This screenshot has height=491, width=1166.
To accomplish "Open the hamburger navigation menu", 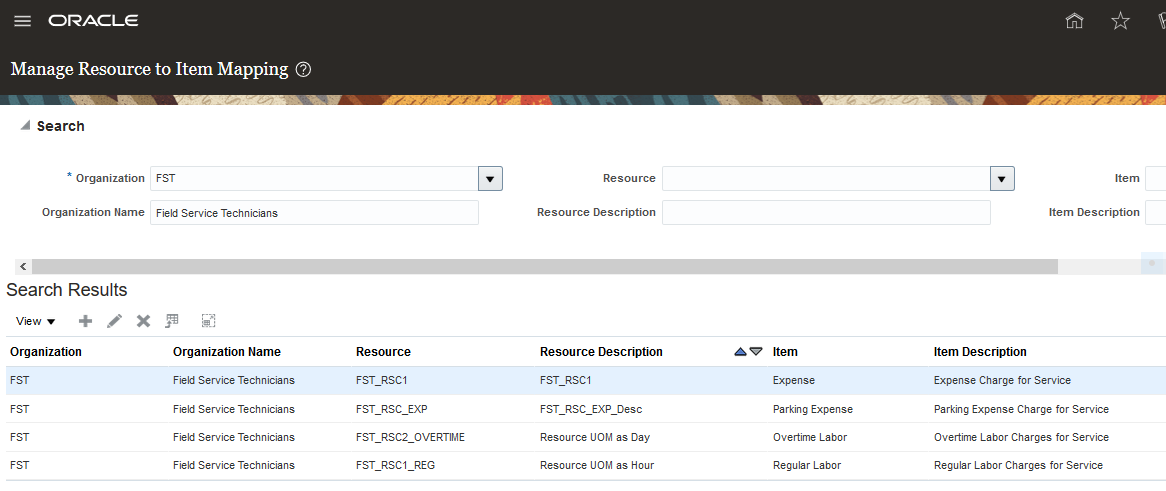I will point(22,21).
